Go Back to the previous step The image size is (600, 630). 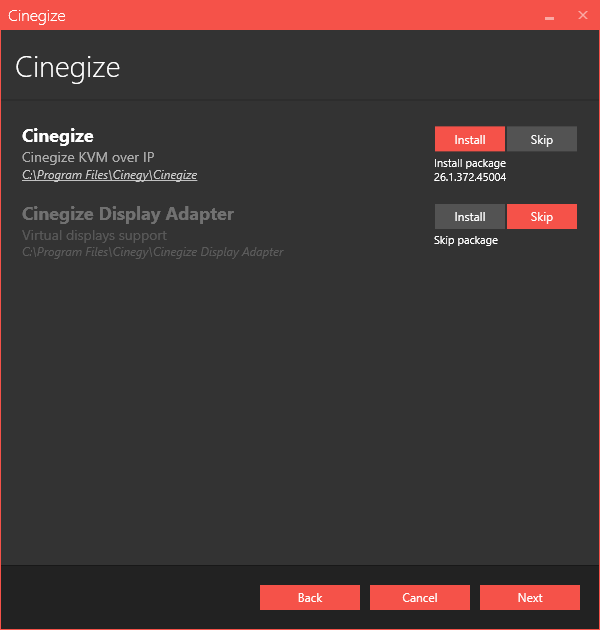tap(310, 597)
